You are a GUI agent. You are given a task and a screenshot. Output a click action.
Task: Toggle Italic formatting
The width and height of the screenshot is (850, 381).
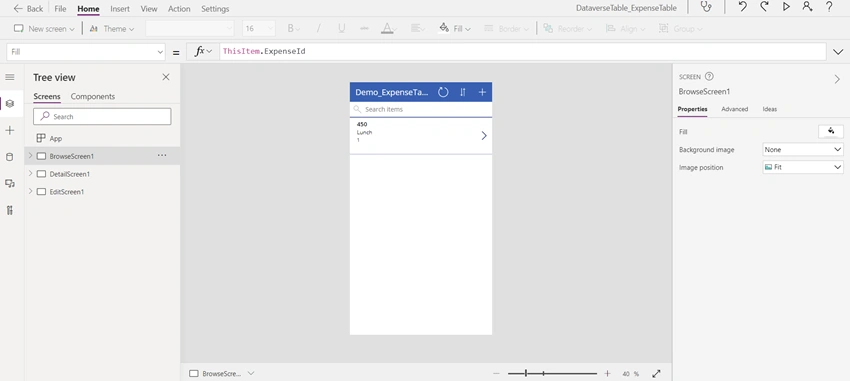(x=318, y=29)
